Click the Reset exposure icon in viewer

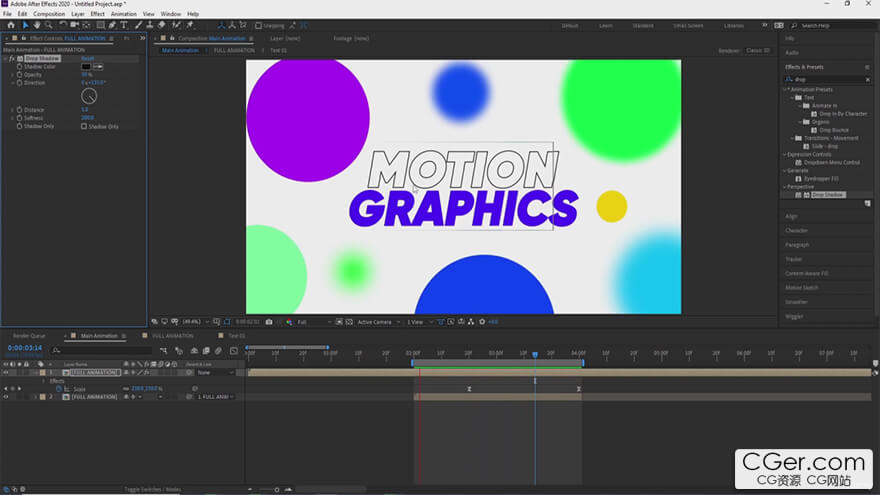point(482,322)
